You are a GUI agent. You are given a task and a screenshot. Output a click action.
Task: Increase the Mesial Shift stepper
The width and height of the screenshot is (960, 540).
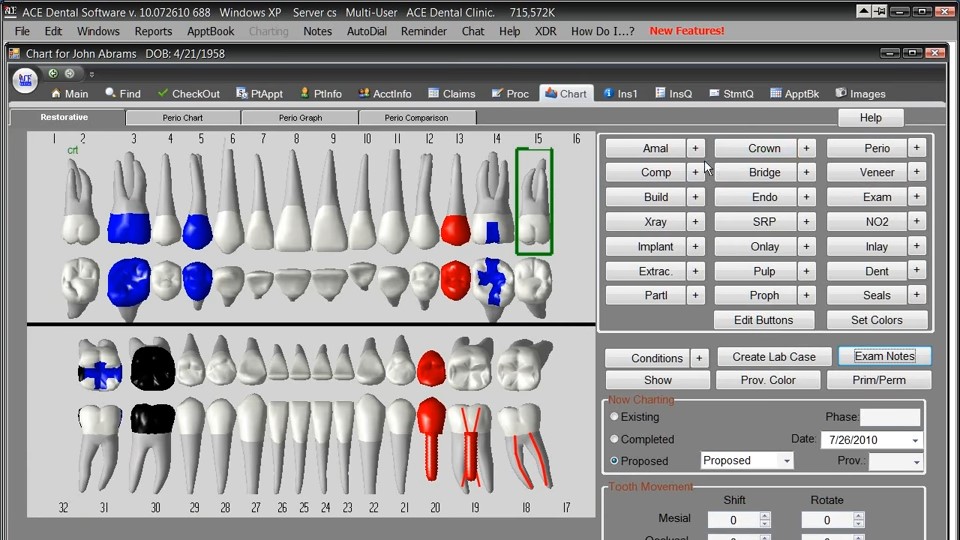click(765, 516)
